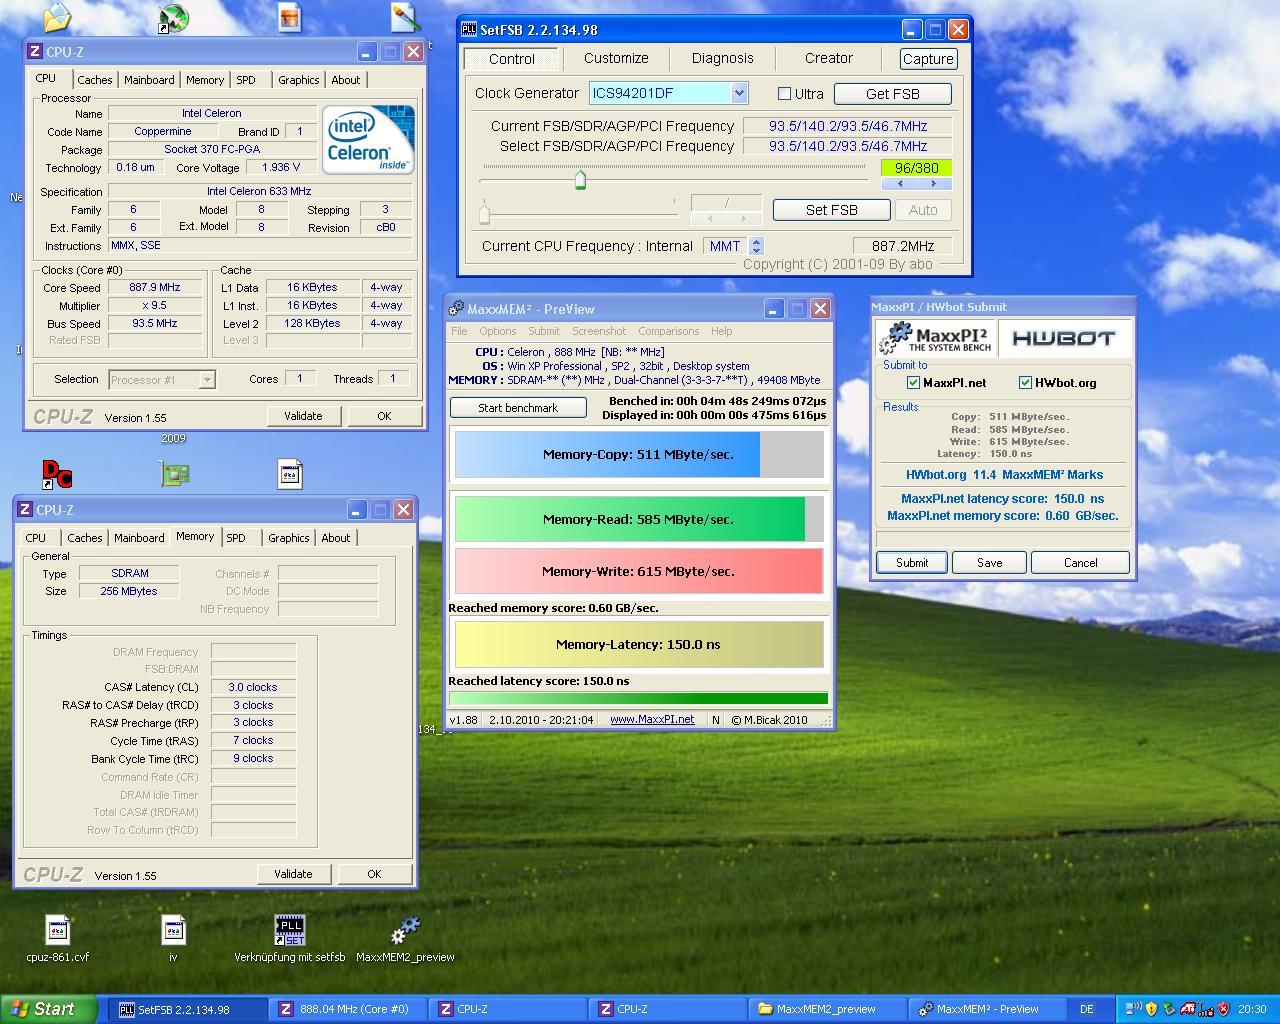The image size is (1280, 1024).
Task: Click the Set FSB button
Action: pos(831,210)
